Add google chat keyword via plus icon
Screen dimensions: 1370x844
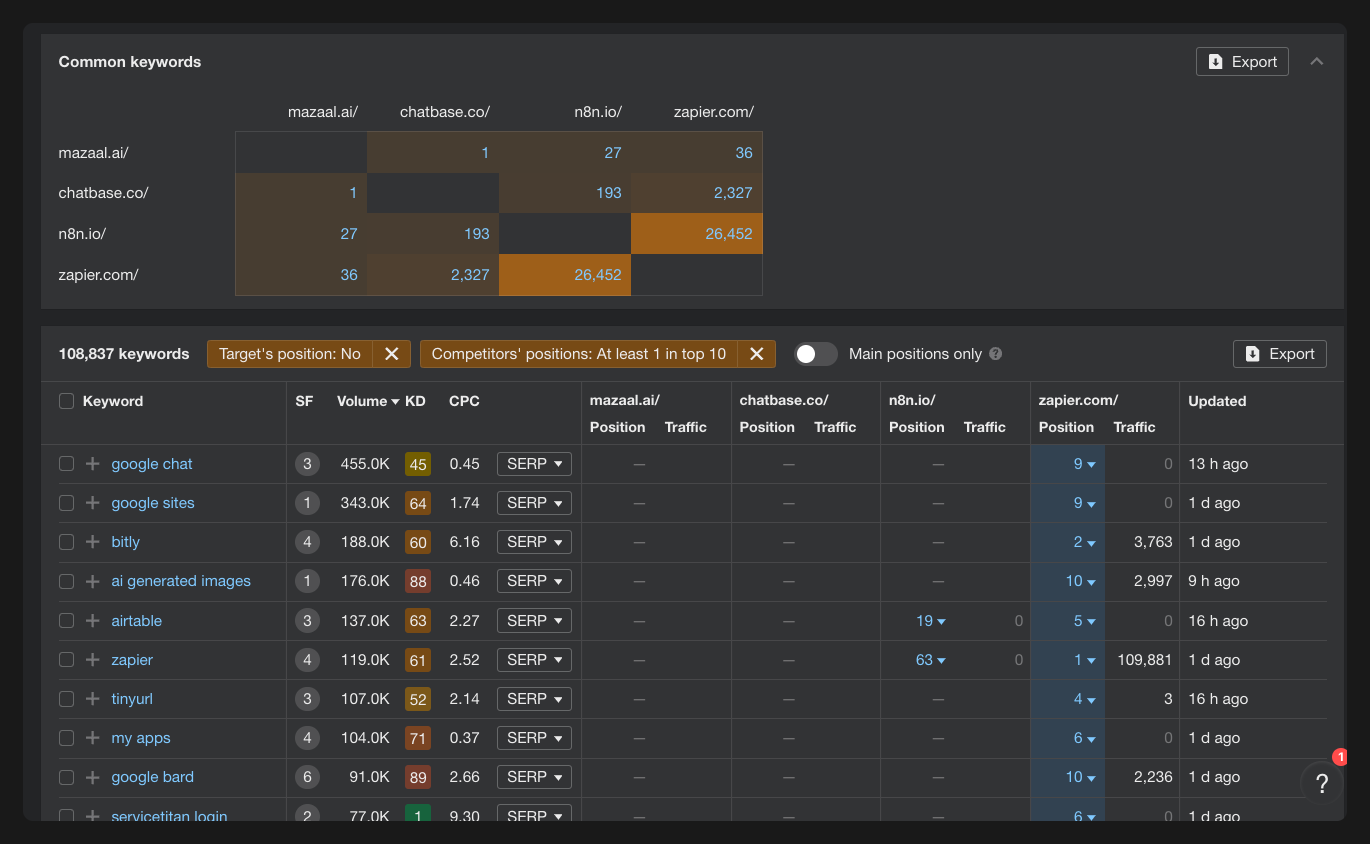(93, 464)
